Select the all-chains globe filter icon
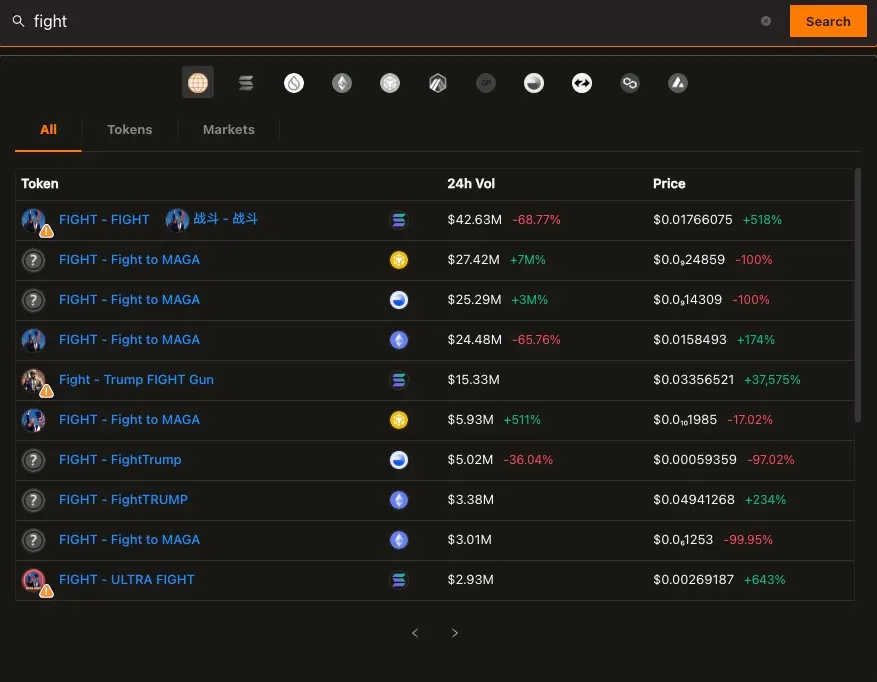Viewport: 877px width, 682px height. pos(198,83)
